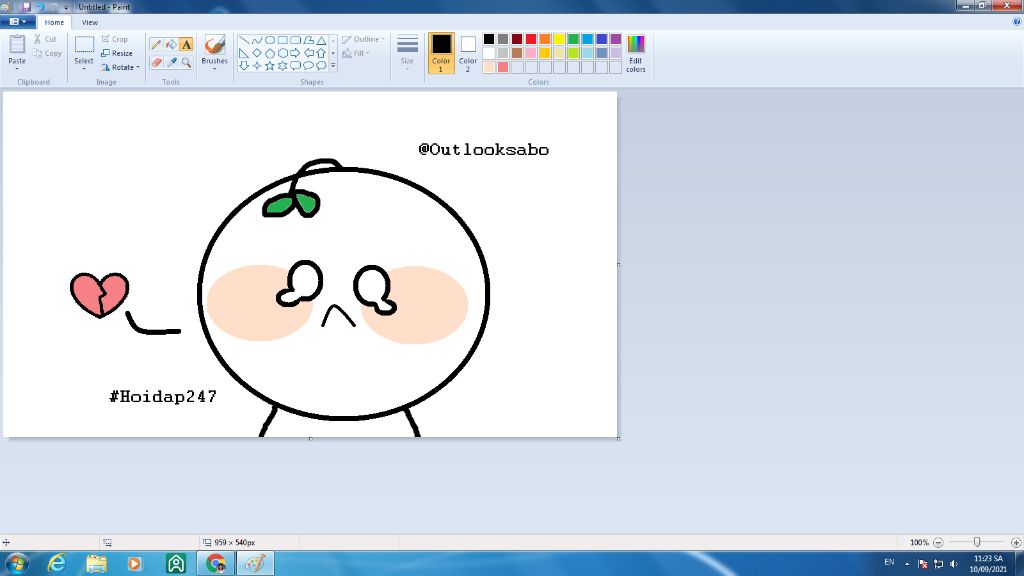Adjust the zoom slider handle
The height and width of the screenshot is (576, 1024).
coord(977,543)
